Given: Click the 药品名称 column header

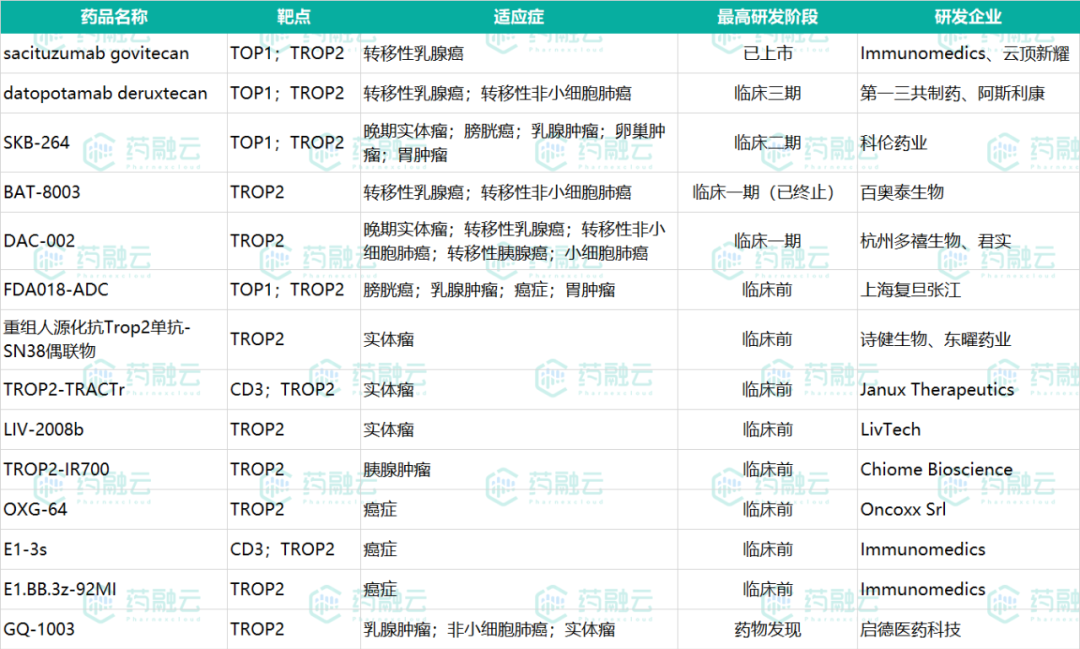Looking at the screenshot, I should [x=114, y=17].
